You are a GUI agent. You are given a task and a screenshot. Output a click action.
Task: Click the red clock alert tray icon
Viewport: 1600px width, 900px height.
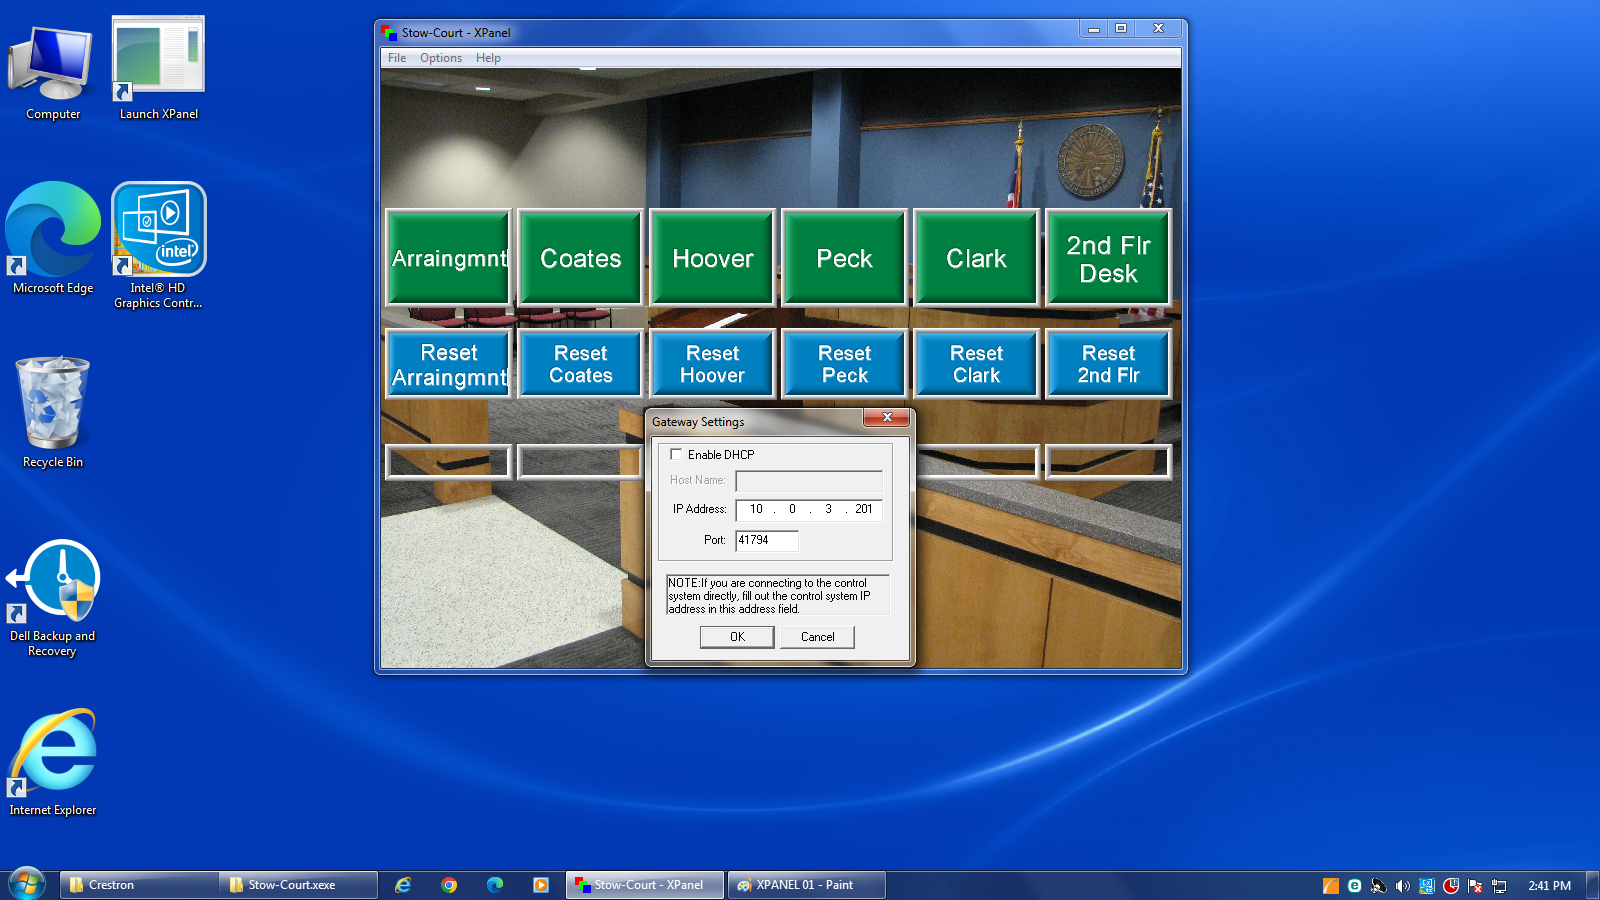[x=1451, y=885]
